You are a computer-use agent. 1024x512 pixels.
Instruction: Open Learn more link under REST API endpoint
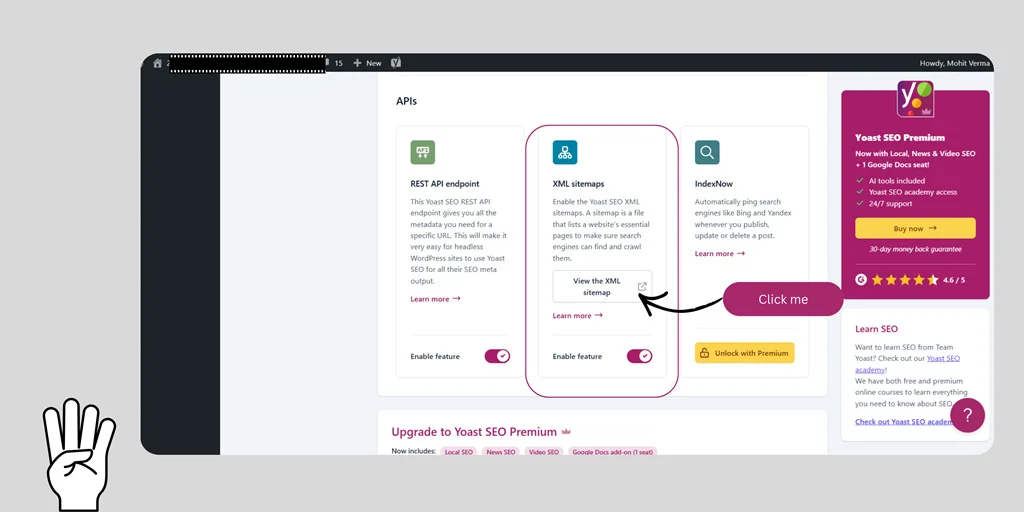click(x=435, y=299)
